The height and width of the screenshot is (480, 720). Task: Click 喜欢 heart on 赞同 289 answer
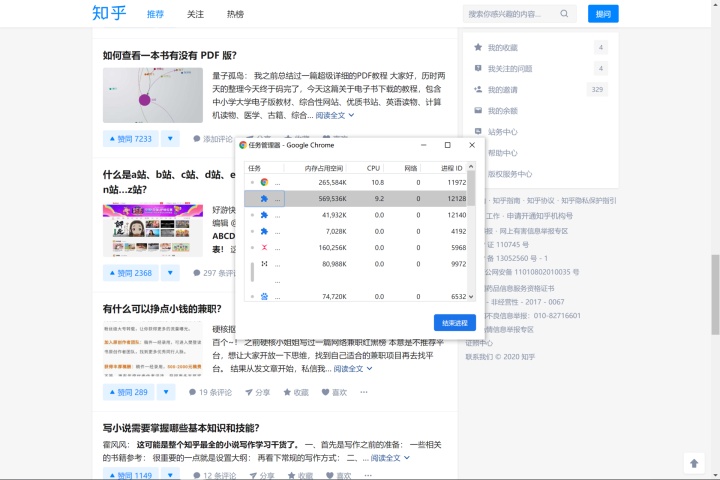tap(334, 392)
